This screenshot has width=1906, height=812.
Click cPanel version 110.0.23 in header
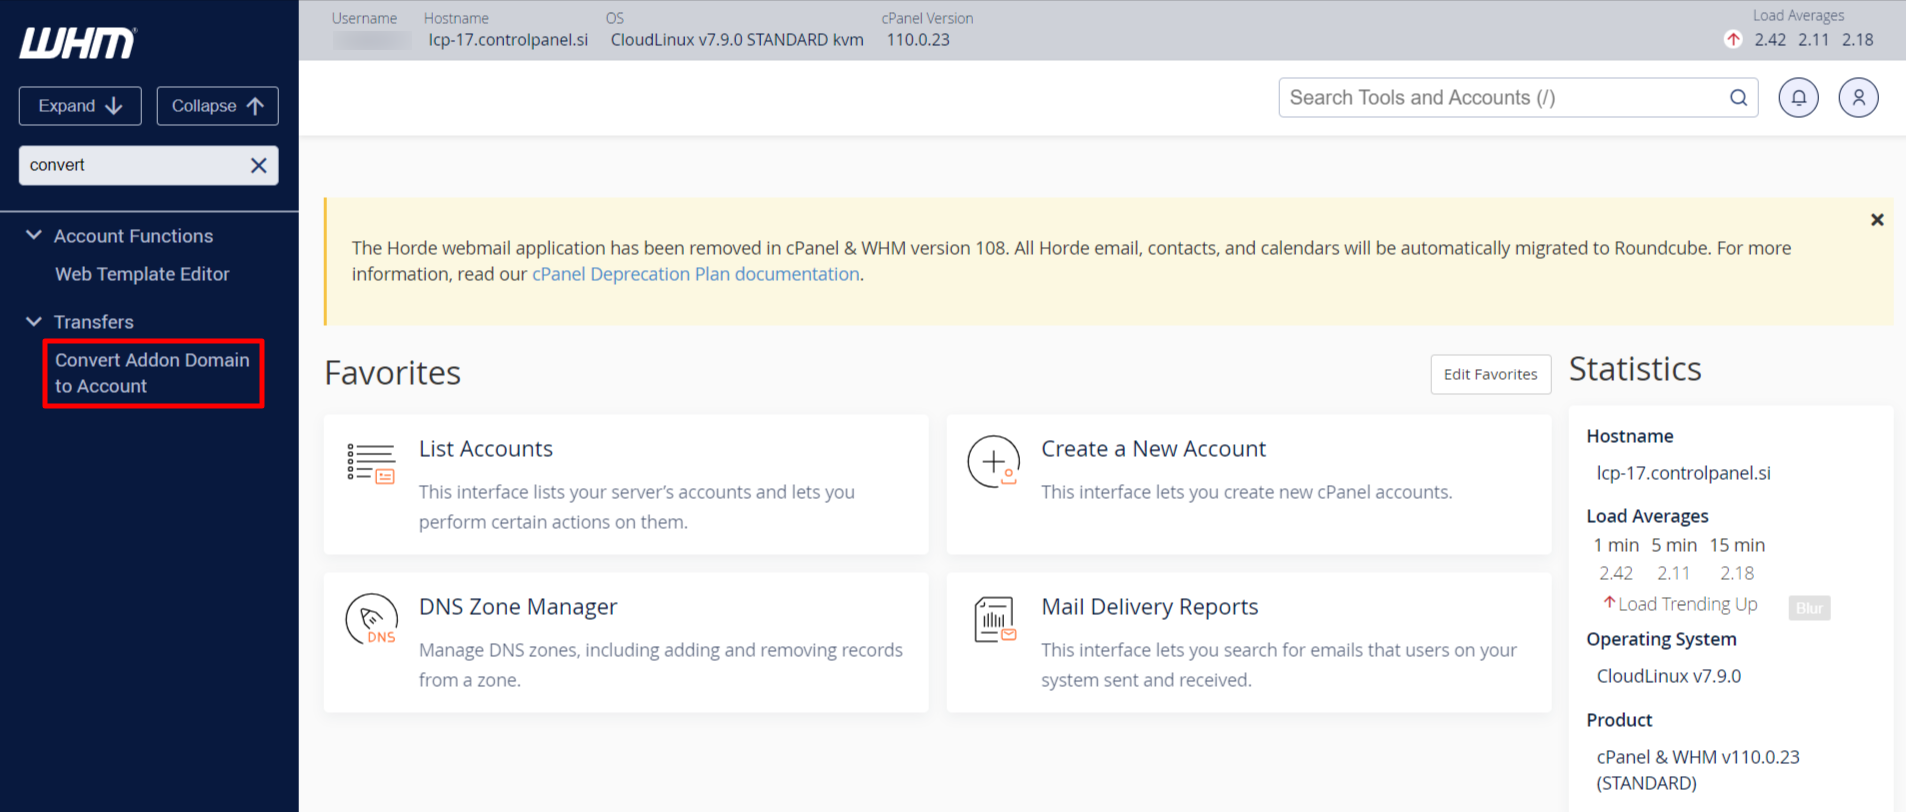click(x=918, y=40)
